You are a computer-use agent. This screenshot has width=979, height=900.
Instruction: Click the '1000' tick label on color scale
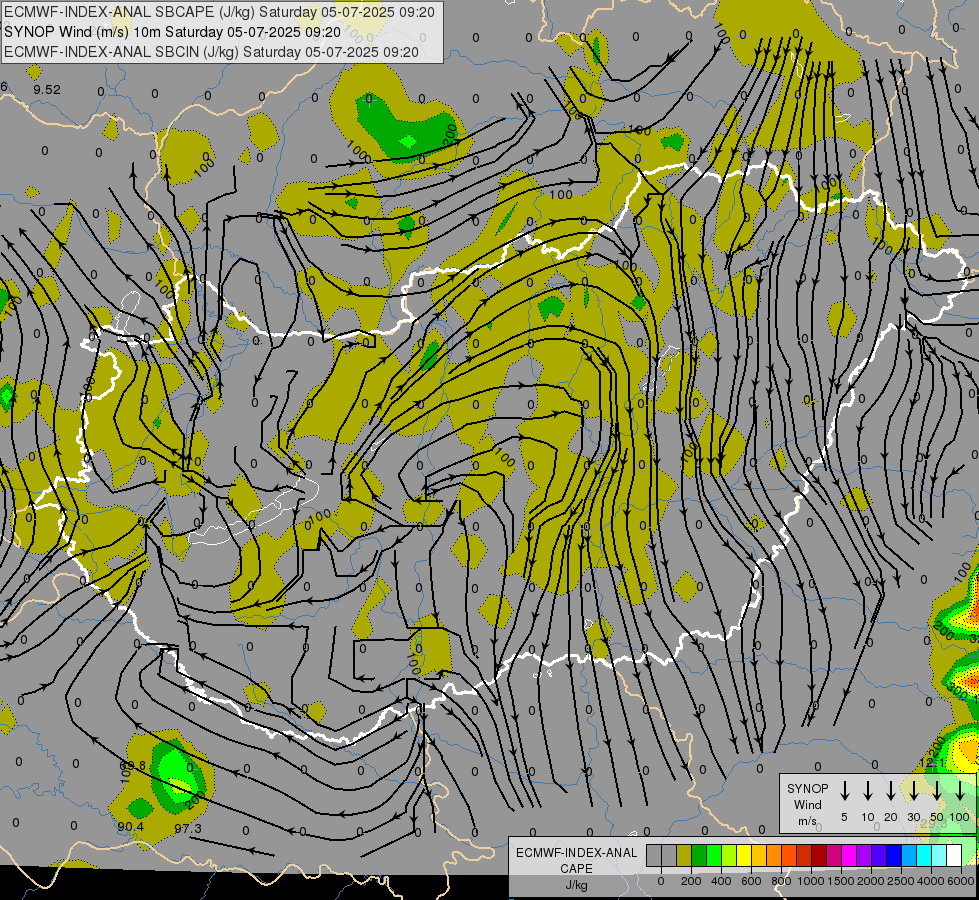(811, 881)
